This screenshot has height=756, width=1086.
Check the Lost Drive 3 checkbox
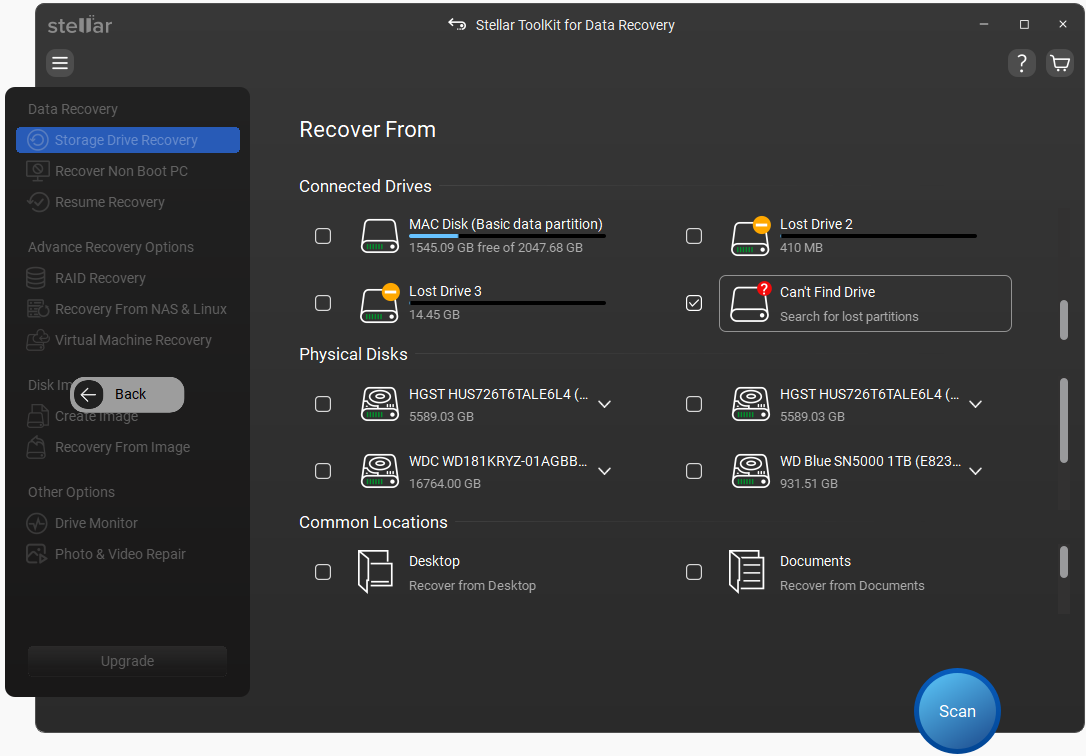323,303
